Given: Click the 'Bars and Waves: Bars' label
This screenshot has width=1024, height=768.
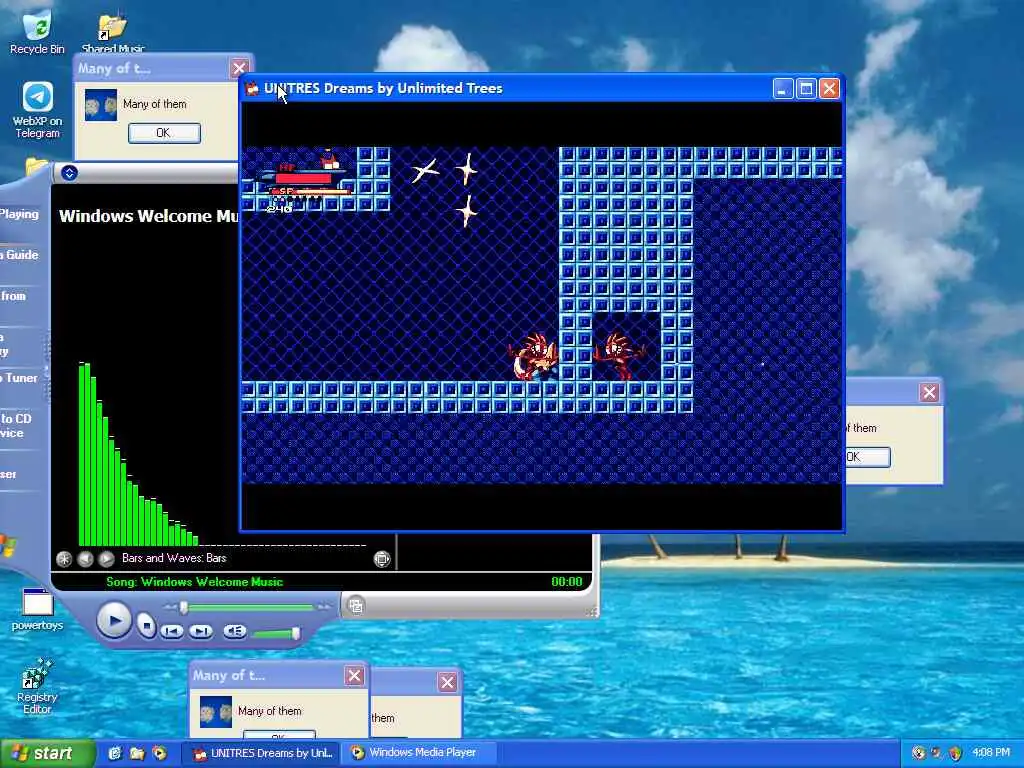Looking at the screenshot, I should pyautogui.click(x=174, y=558).
